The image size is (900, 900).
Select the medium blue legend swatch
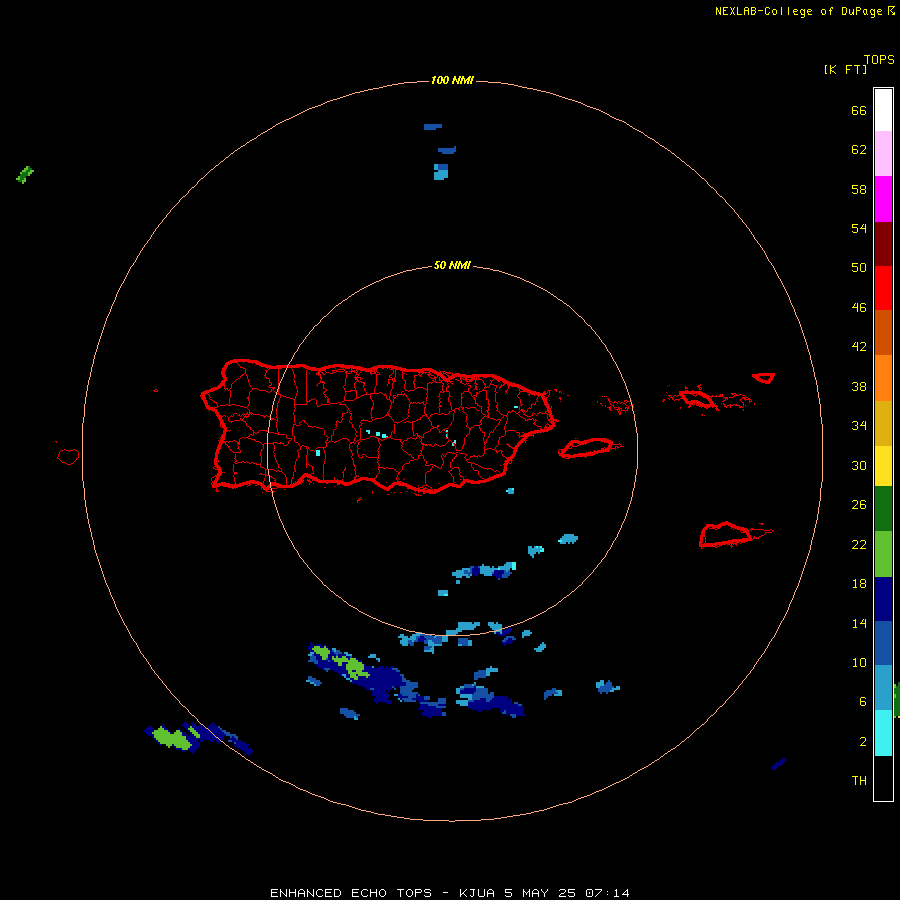883,643
